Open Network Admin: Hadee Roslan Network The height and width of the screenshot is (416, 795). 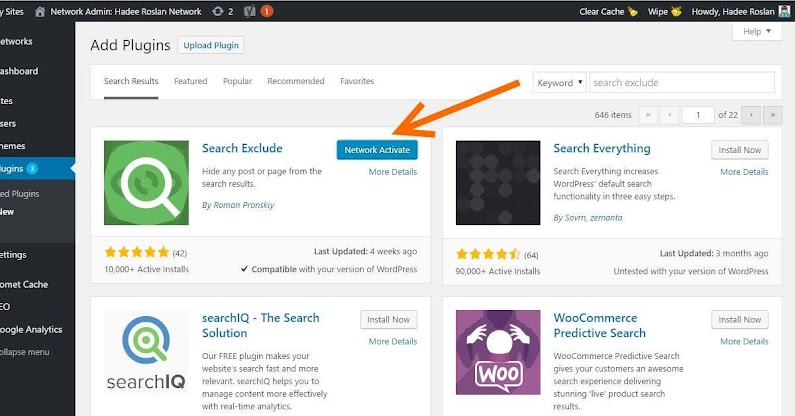pyautogui.click(x=126, y=11)
